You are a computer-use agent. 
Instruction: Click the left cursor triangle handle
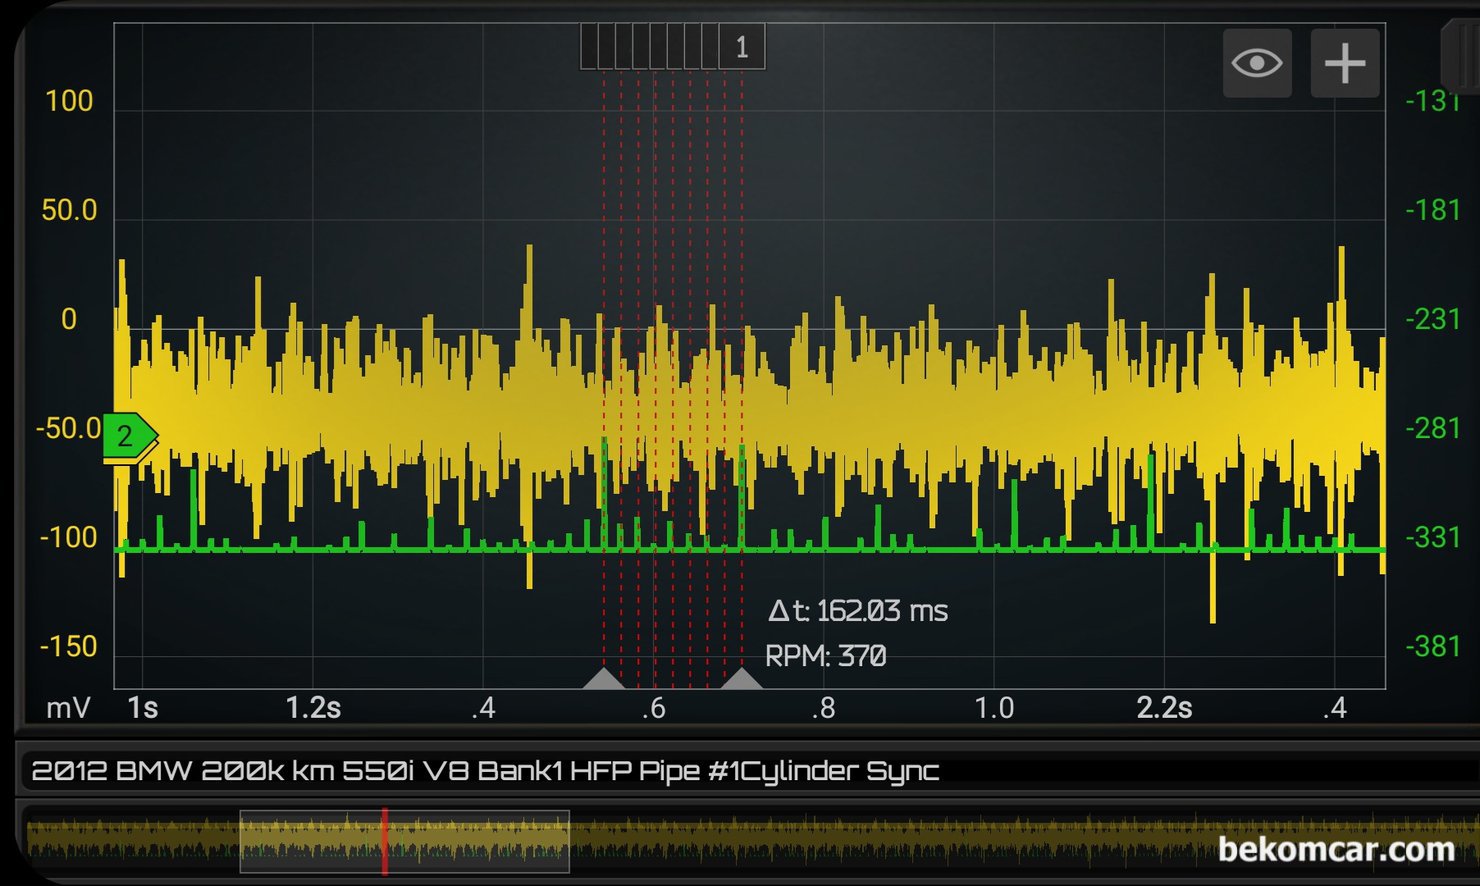coord(603,679)
